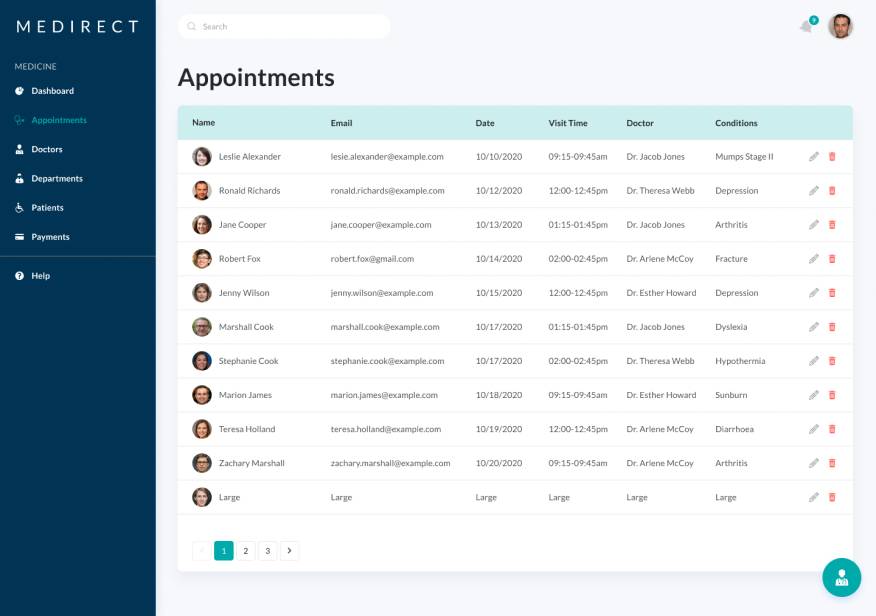The width and height of the screenshot is (876, 616).
Task: Edit Stephanie Cook's appointment entry
Action: 814,361
